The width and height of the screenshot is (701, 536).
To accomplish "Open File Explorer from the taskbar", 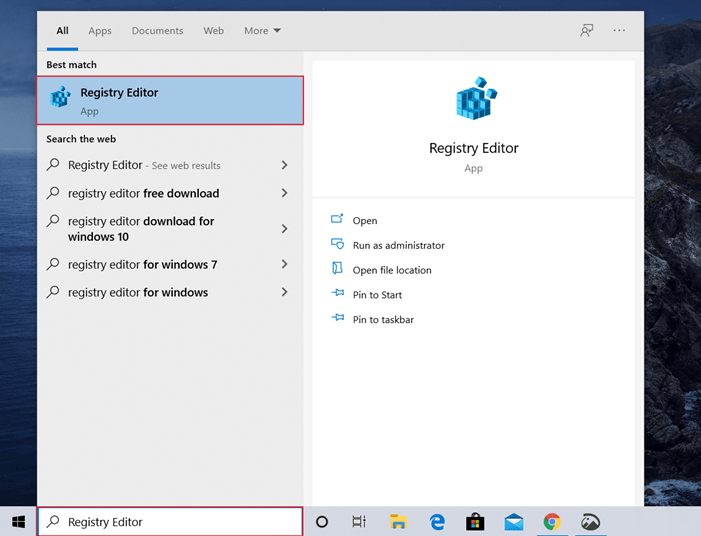I will tap(398, 522).
